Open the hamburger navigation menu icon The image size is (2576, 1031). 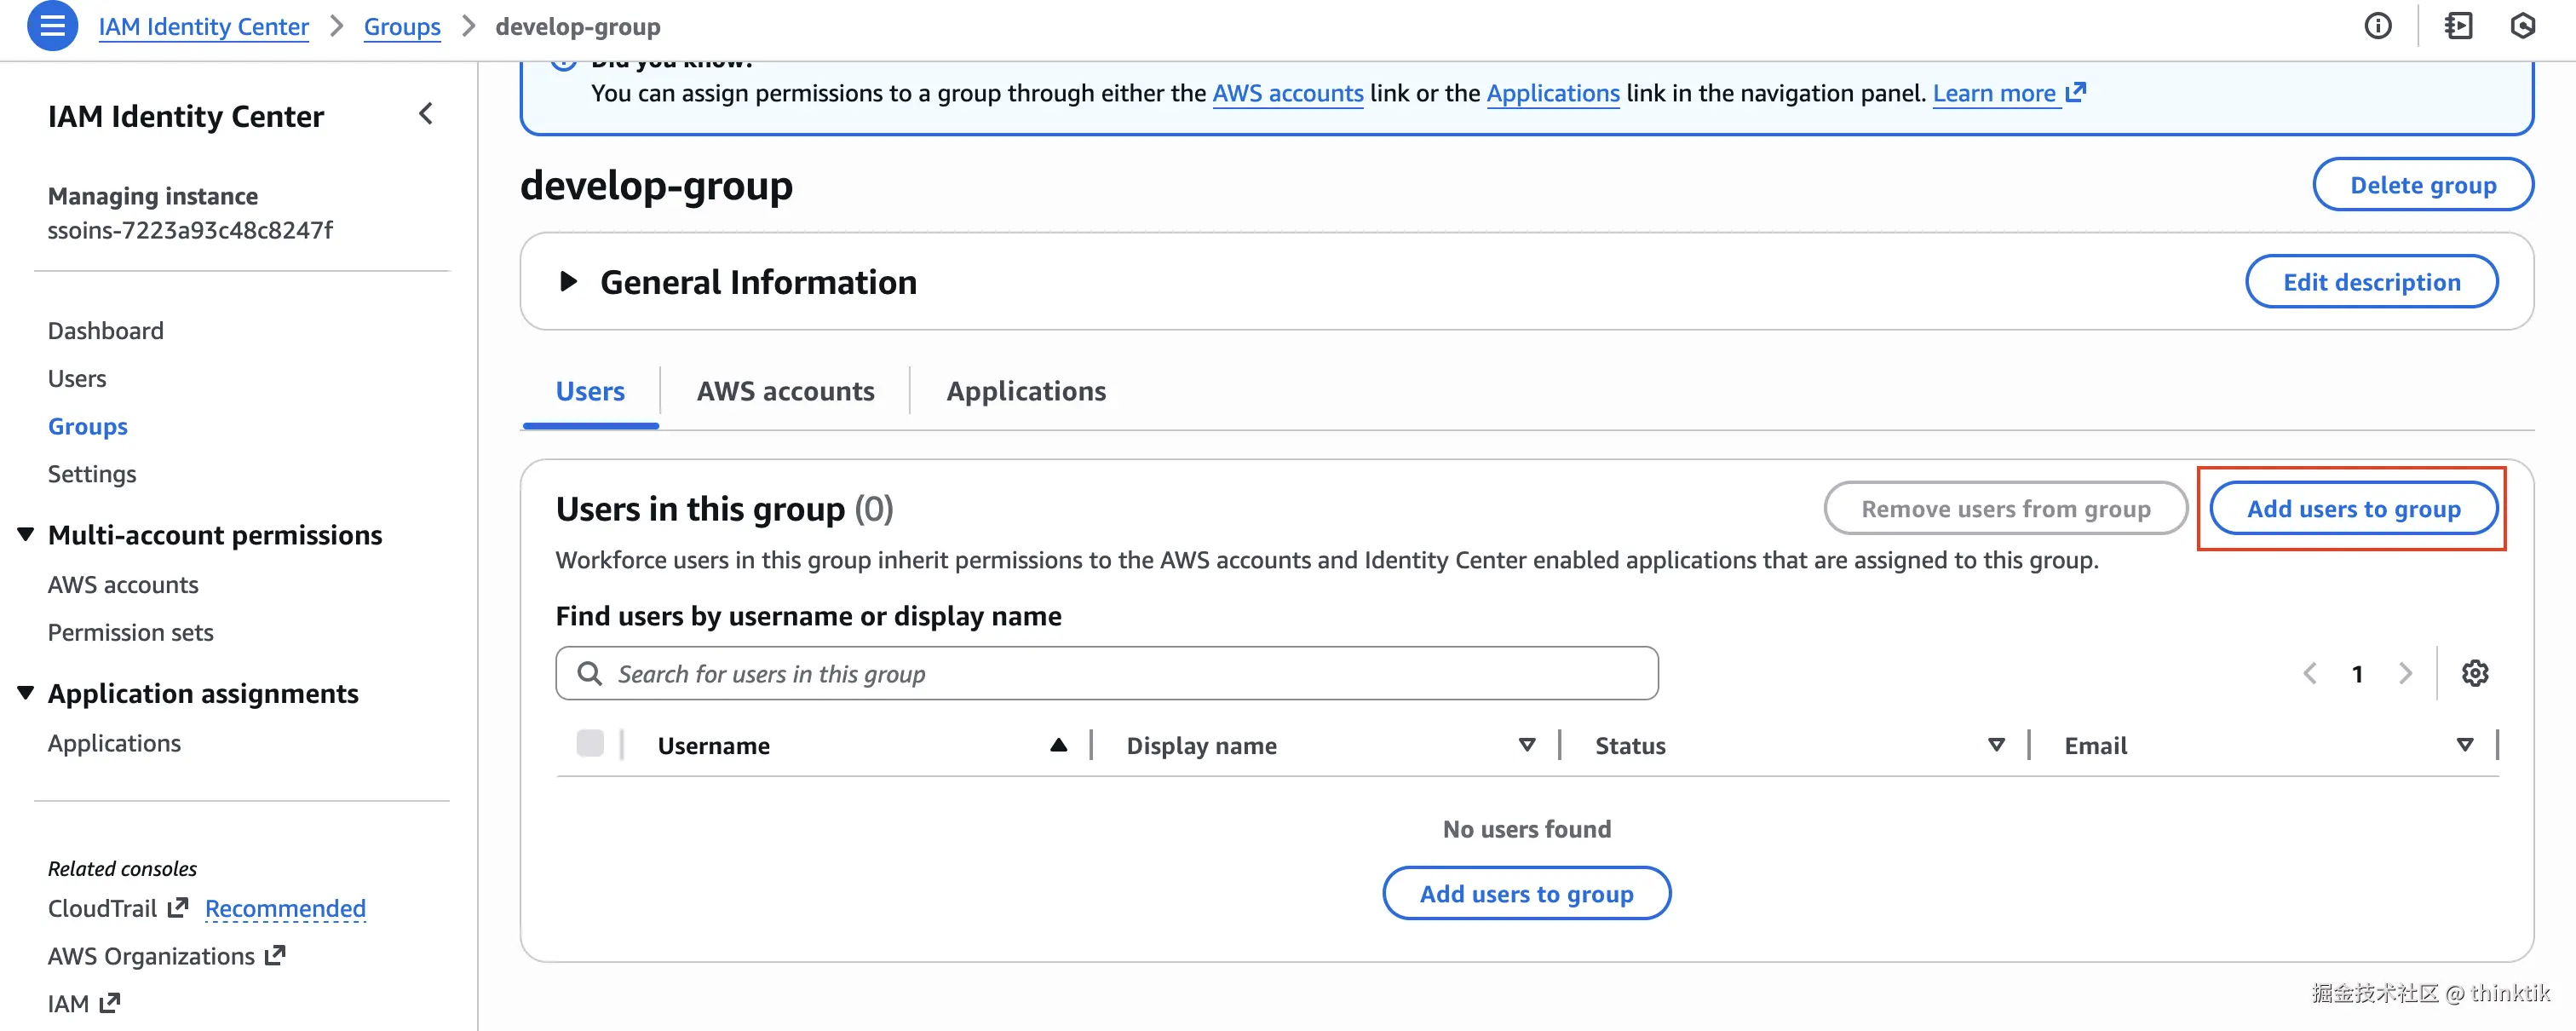pos(52,26)
